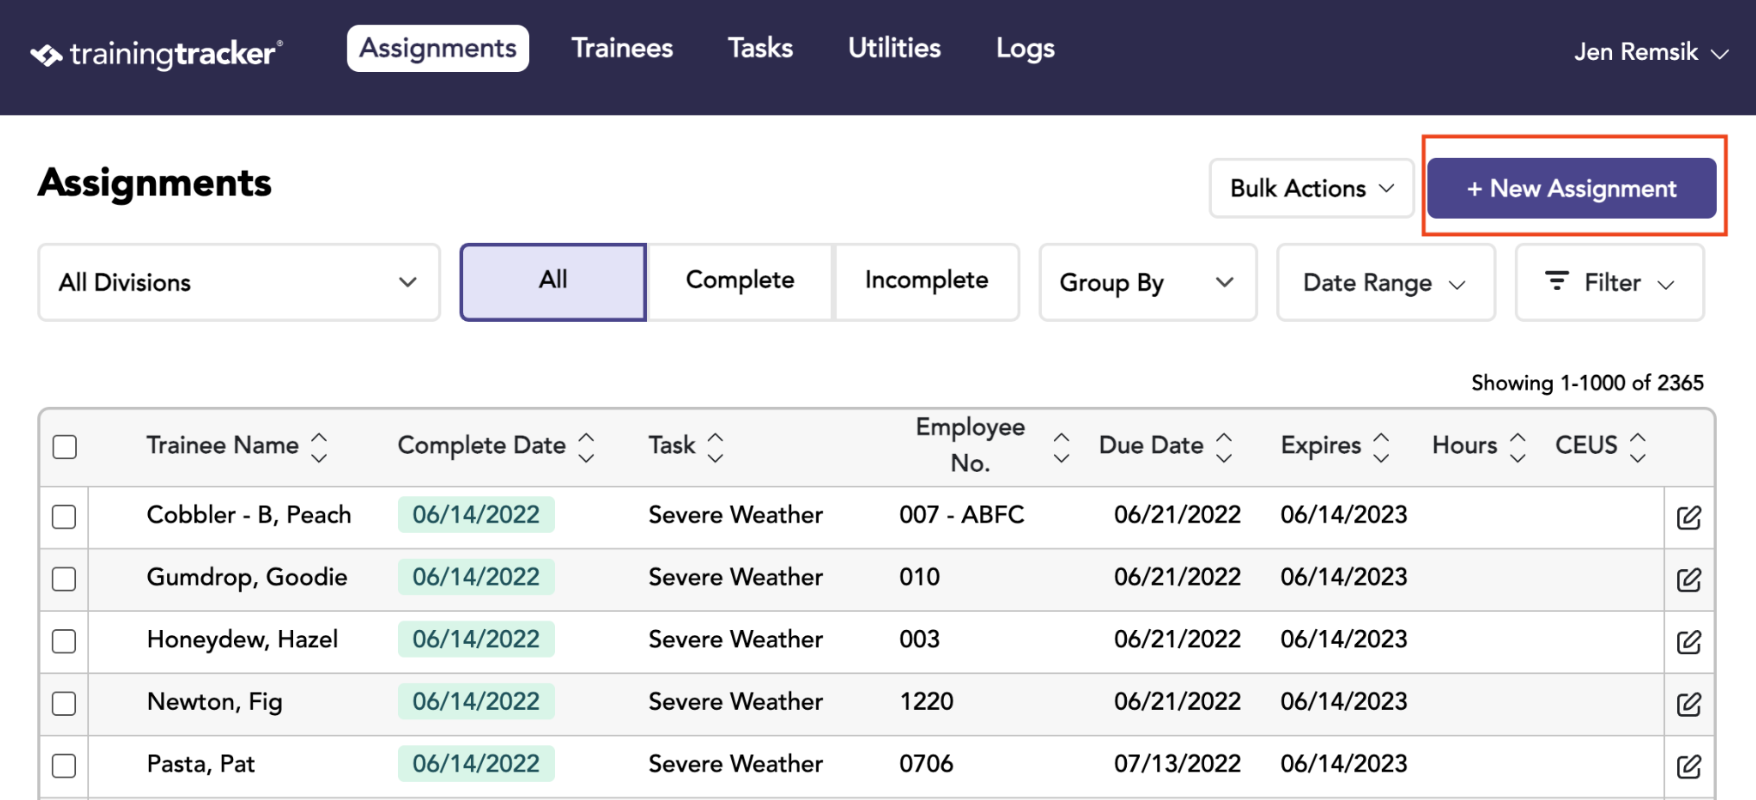Check the Newton, Fig row
The image size is (1756, 800).
point(64,703)
